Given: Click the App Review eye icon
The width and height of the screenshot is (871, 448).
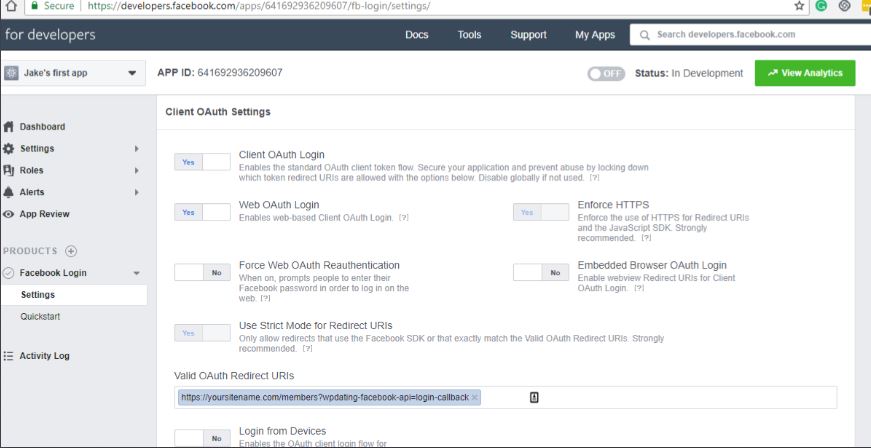Looking at the screenshot, I should (8, 214).
